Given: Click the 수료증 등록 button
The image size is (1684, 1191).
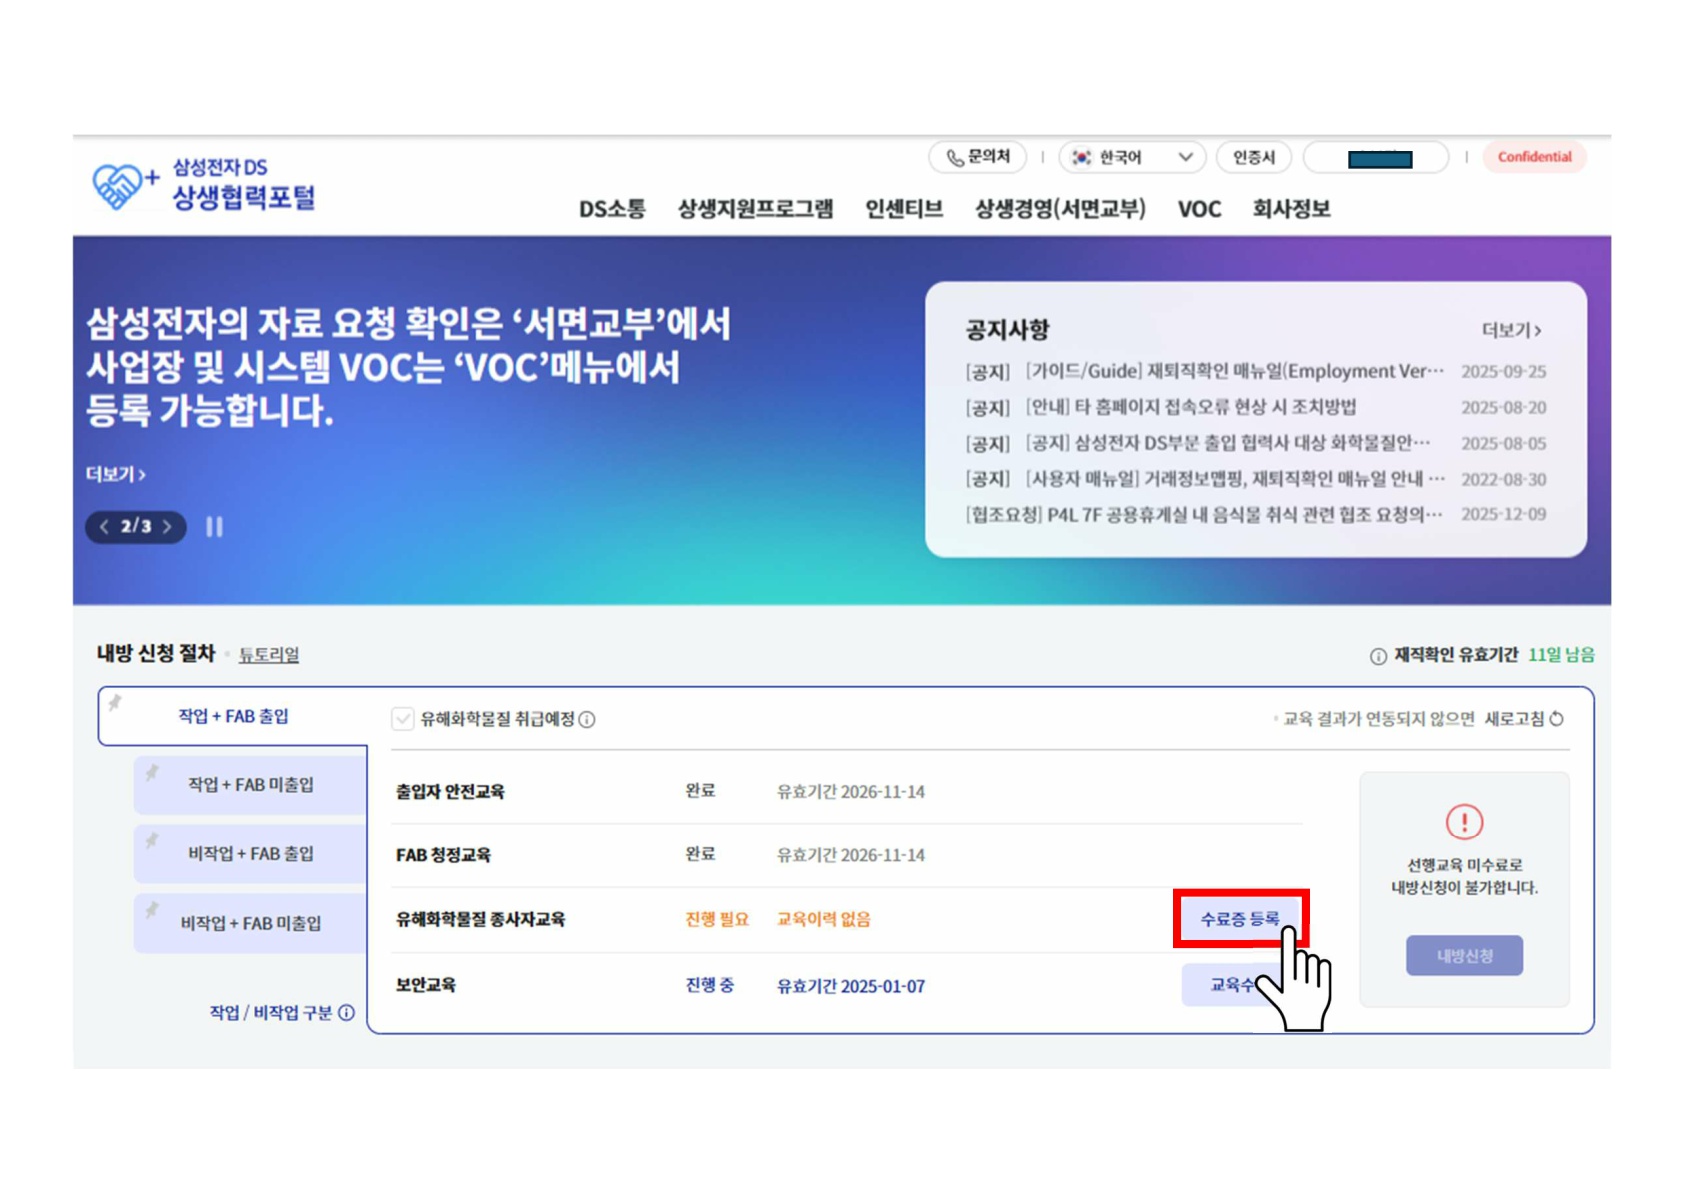Looking at the screenshot, I should click(1239, 919).
